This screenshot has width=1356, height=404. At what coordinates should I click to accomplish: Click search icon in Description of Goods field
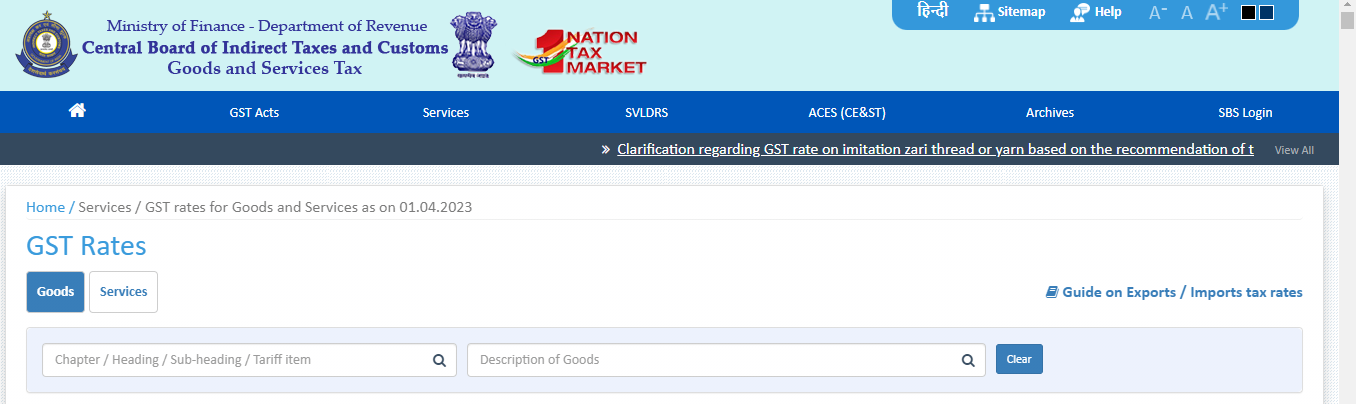[967, 360]
